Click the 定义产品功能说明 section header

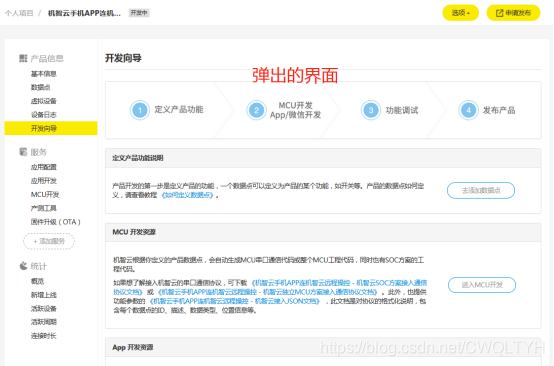(x=323, y=158)
